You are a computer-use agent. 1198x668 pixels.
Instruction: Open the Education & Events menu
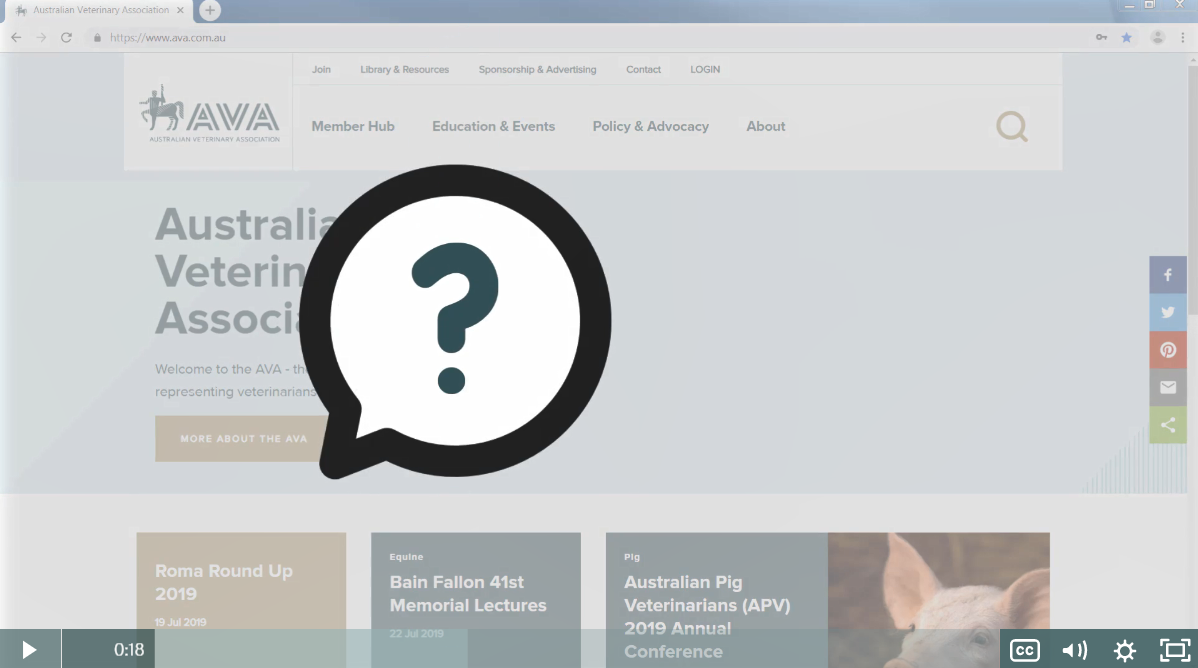coord(494,126)
